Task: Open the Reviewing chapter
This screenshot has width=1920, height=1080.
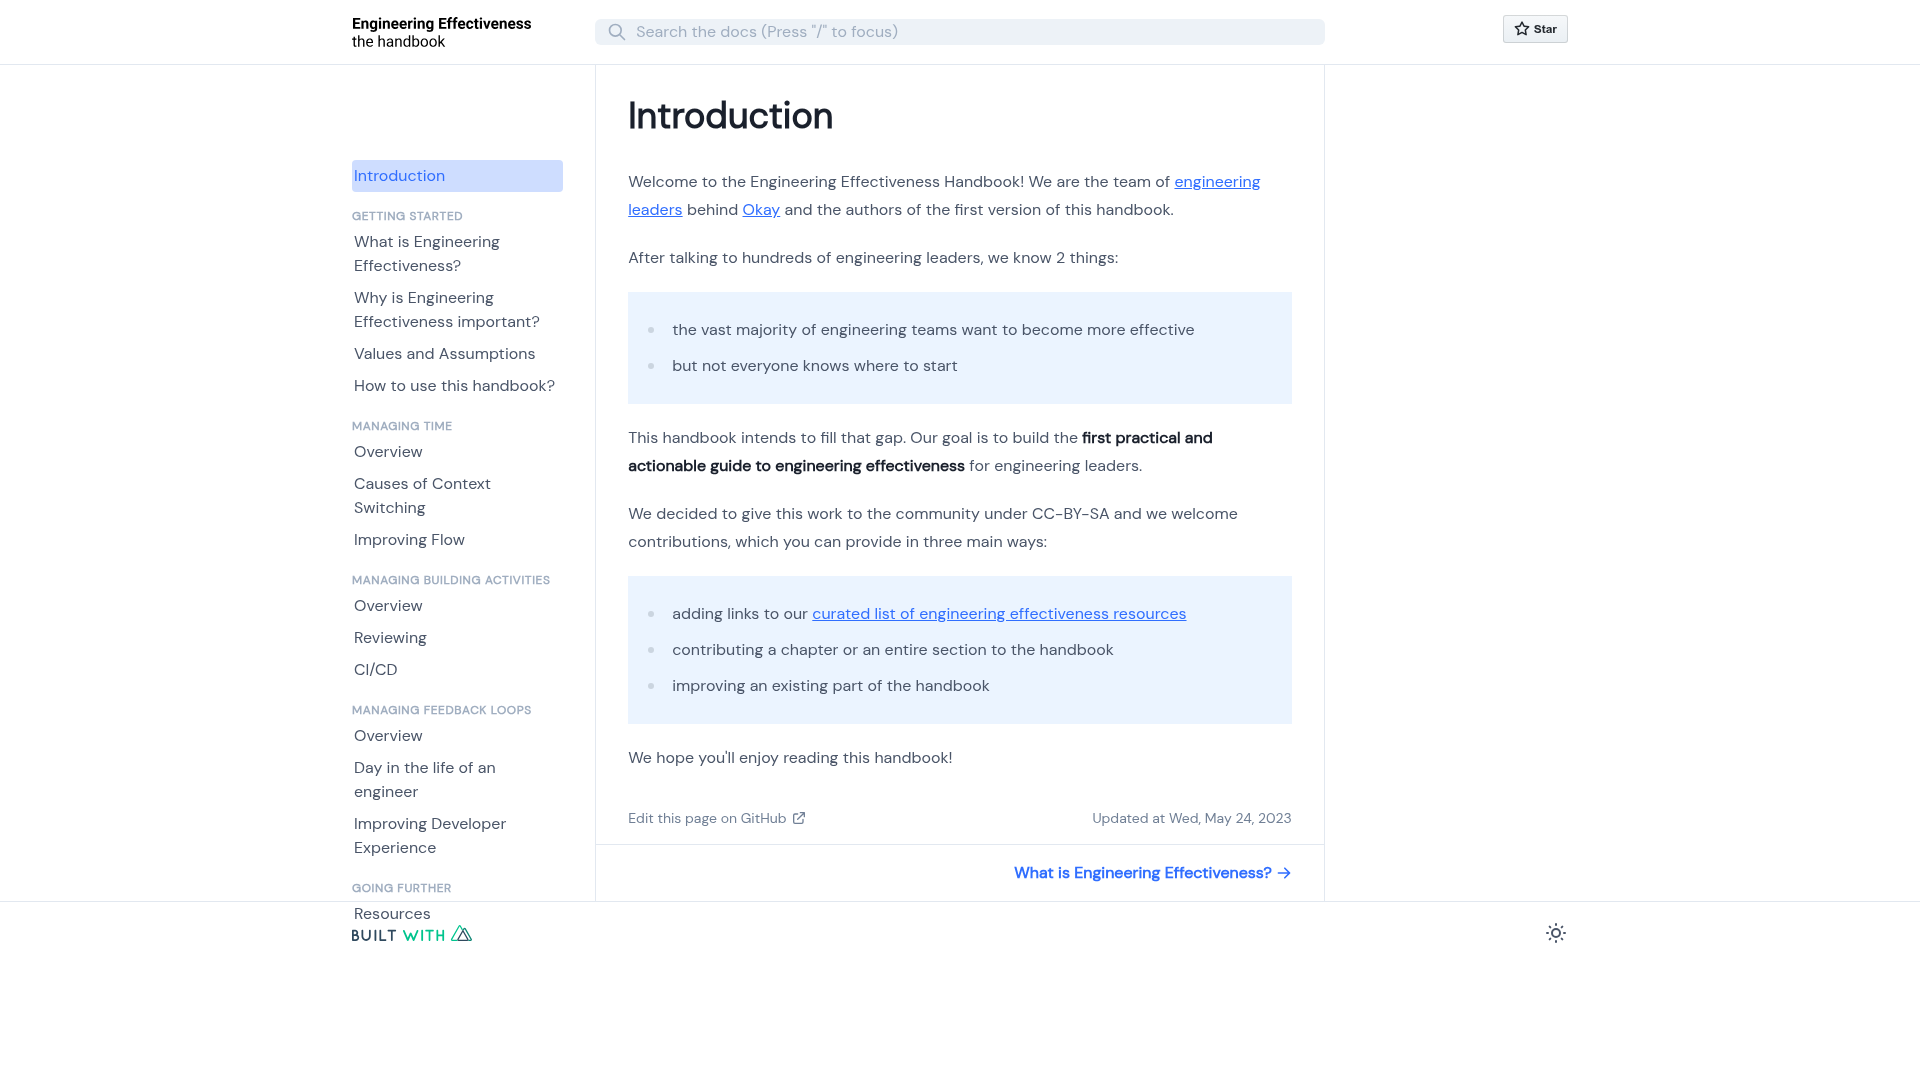Action: click(390, 638)
